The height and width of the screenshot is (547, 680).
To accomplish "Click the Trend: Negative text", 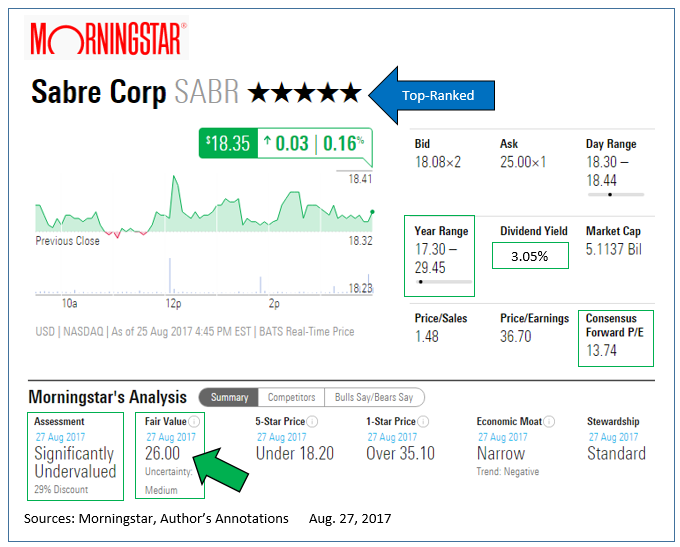I will [x=508, y=472].
